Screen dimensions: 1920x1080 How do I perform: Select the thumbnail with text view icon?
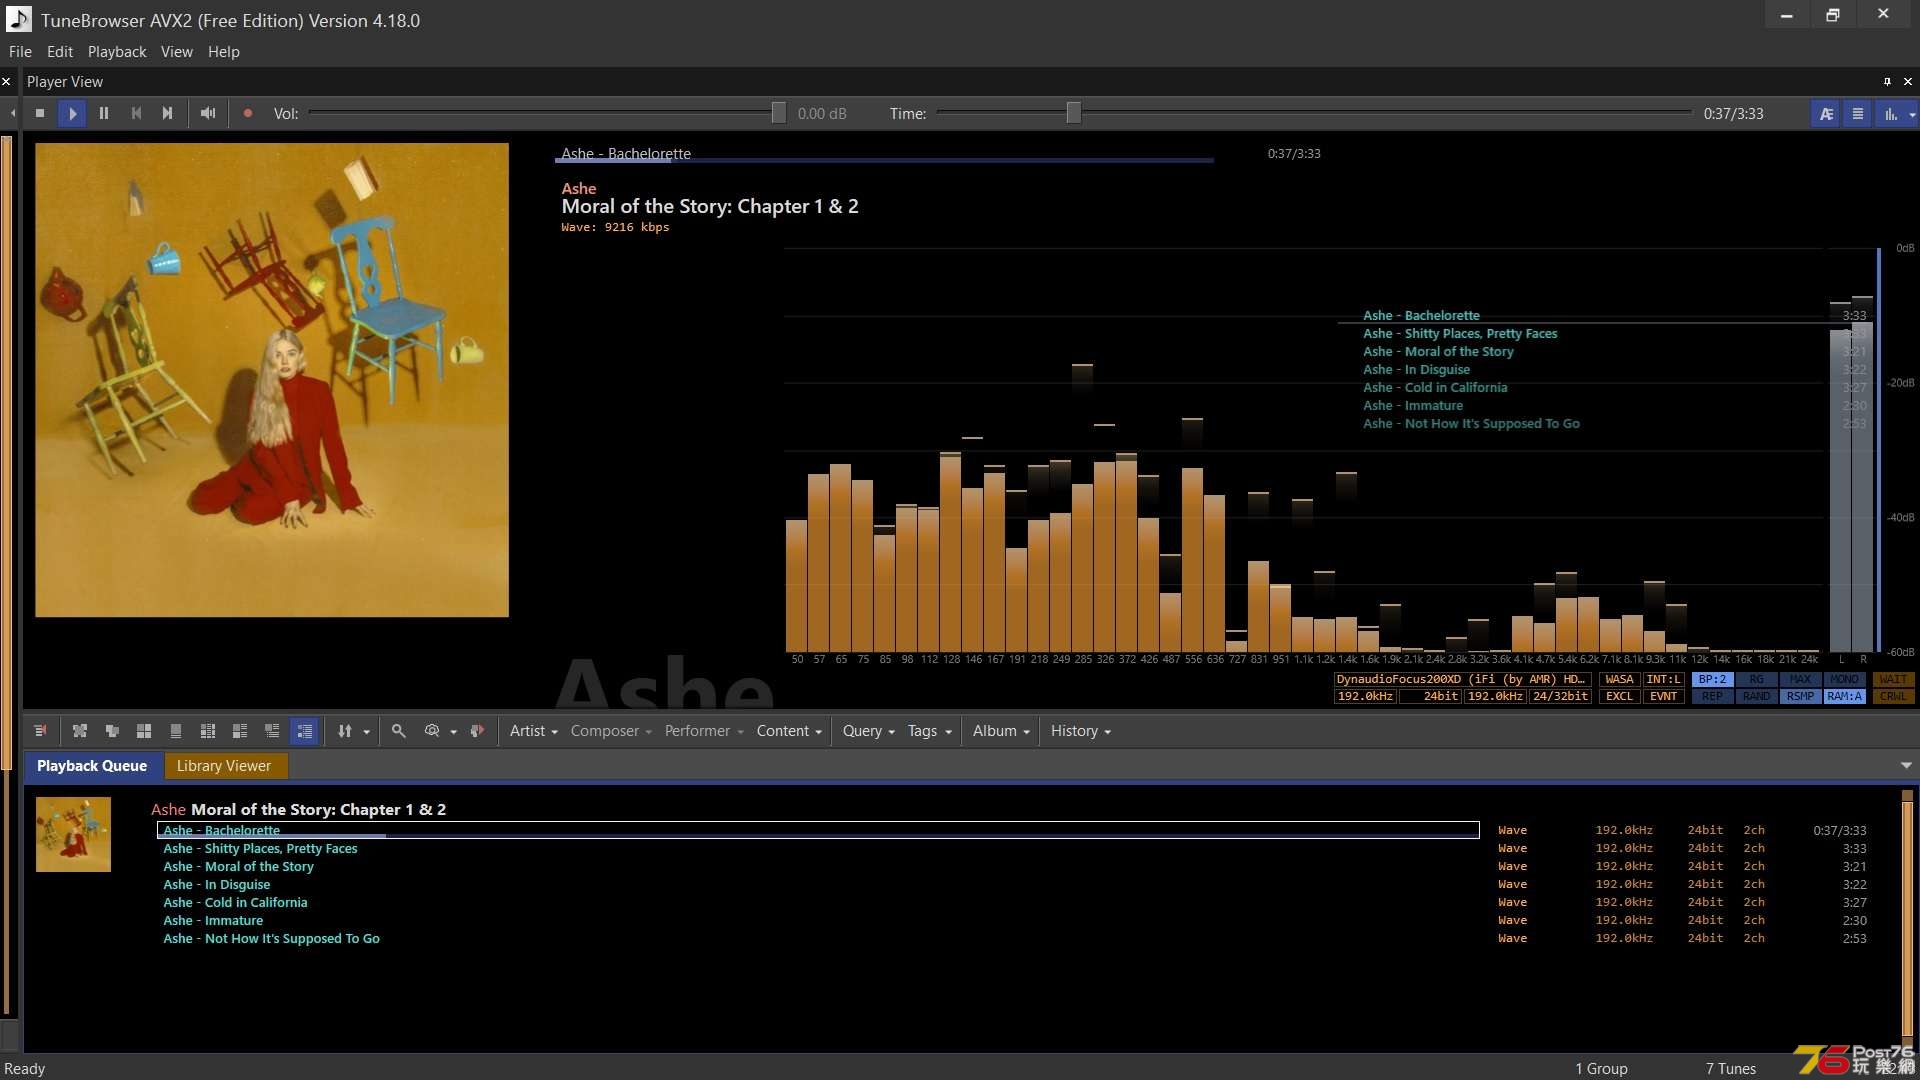click(272, 731)
